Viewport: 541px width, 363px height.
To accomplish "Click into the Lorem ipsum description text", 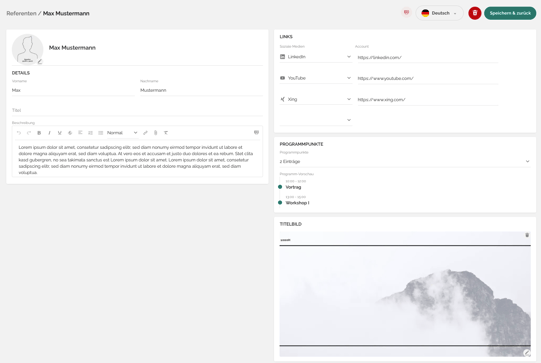I will tap(136, 160).
